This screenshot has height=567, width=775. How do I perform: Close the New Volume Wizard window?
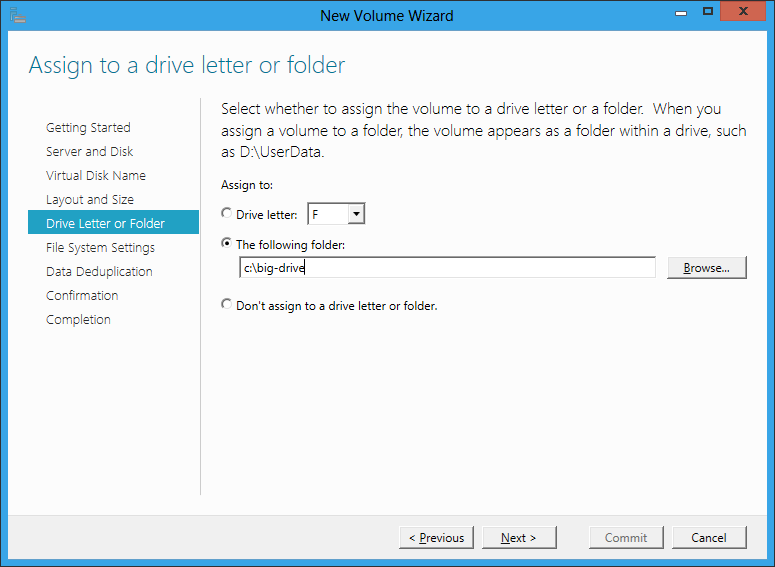click(743, 11)
